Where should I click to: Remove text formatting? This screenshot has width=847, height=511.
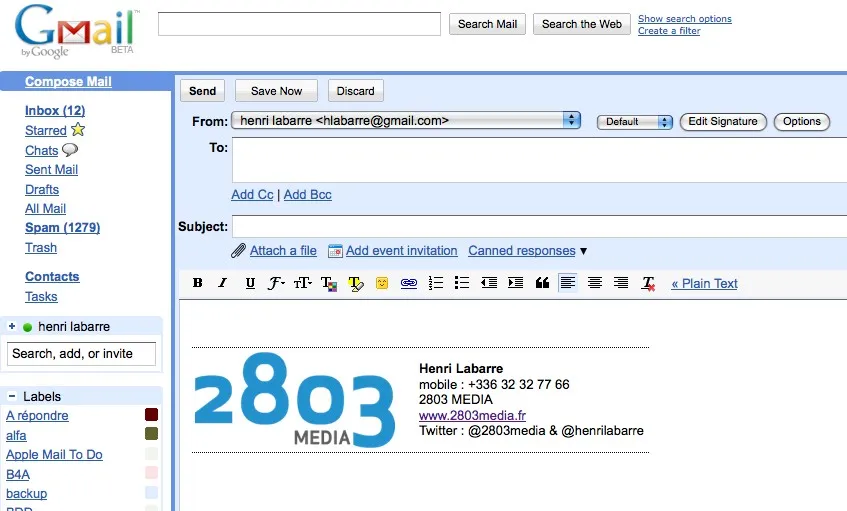(648, 283)
